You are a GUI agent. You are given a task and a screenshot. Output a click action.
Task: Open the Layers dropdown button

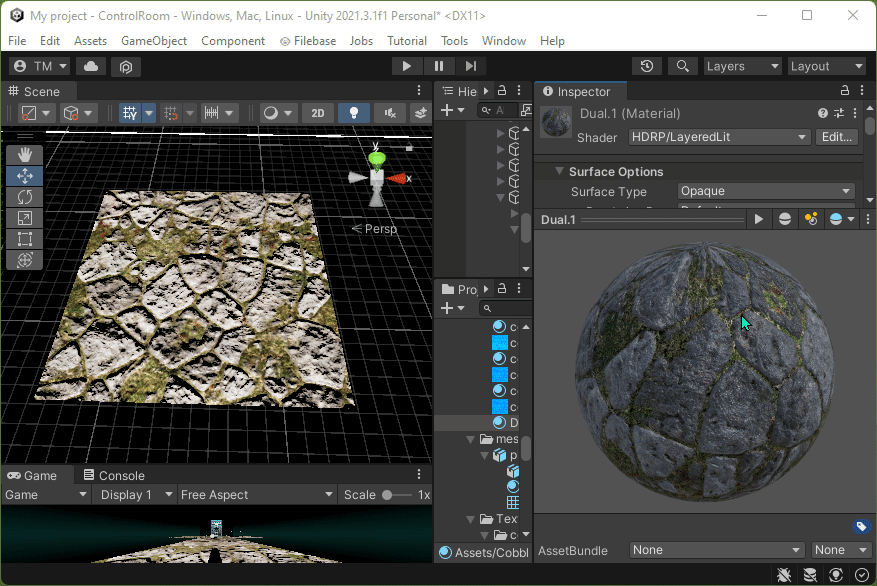[x=741, y=66]
